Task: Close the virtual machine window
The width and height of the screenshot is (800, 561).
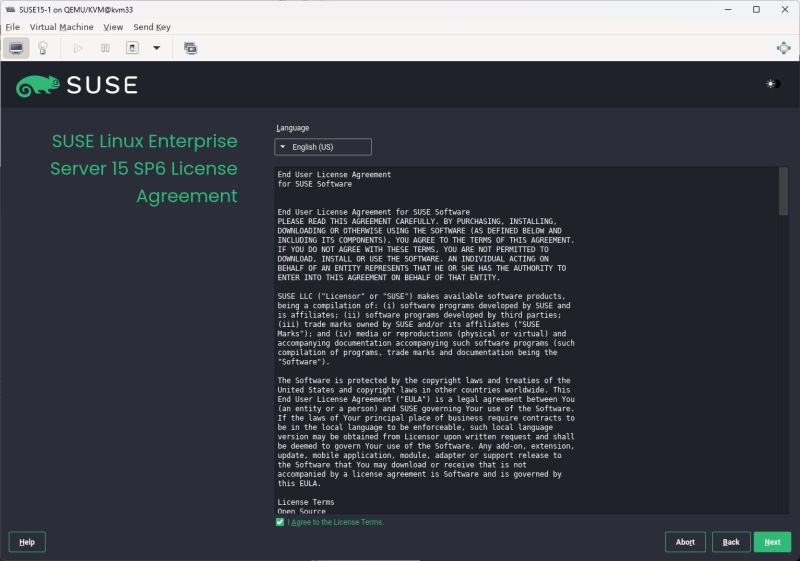Action: click(785, 10)
